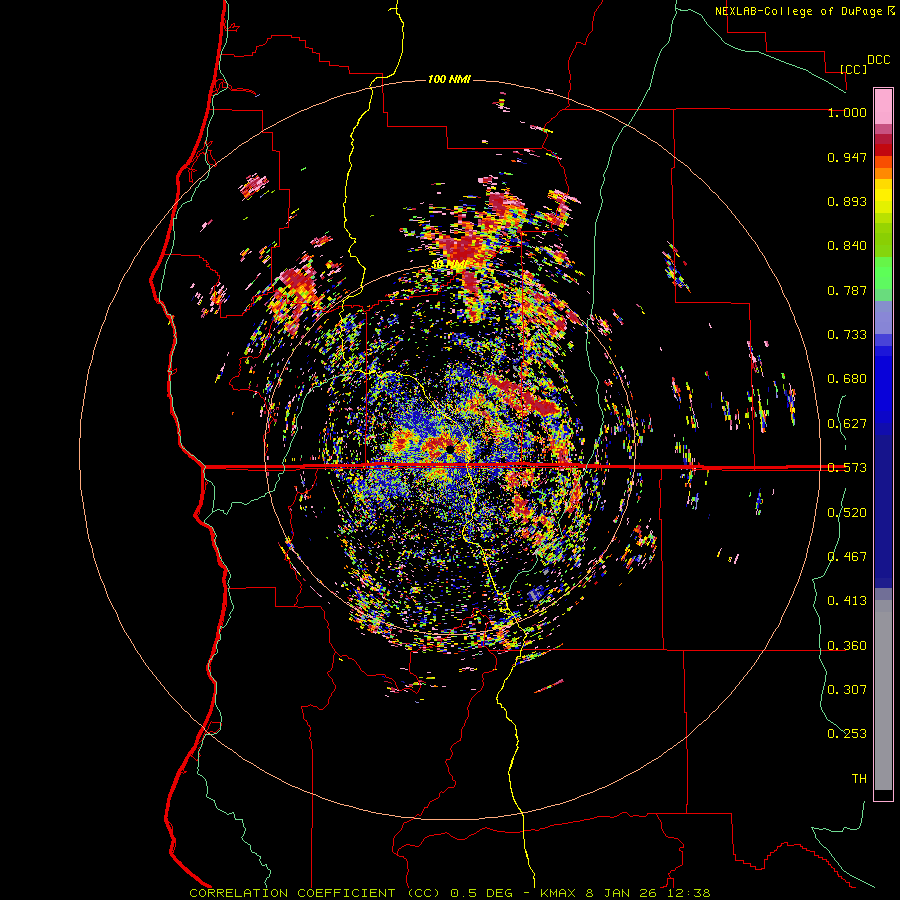This screenshot has width=900, height=900.
Task: Select the light pink band at the color bar top
Action: (x=883, y=107)
